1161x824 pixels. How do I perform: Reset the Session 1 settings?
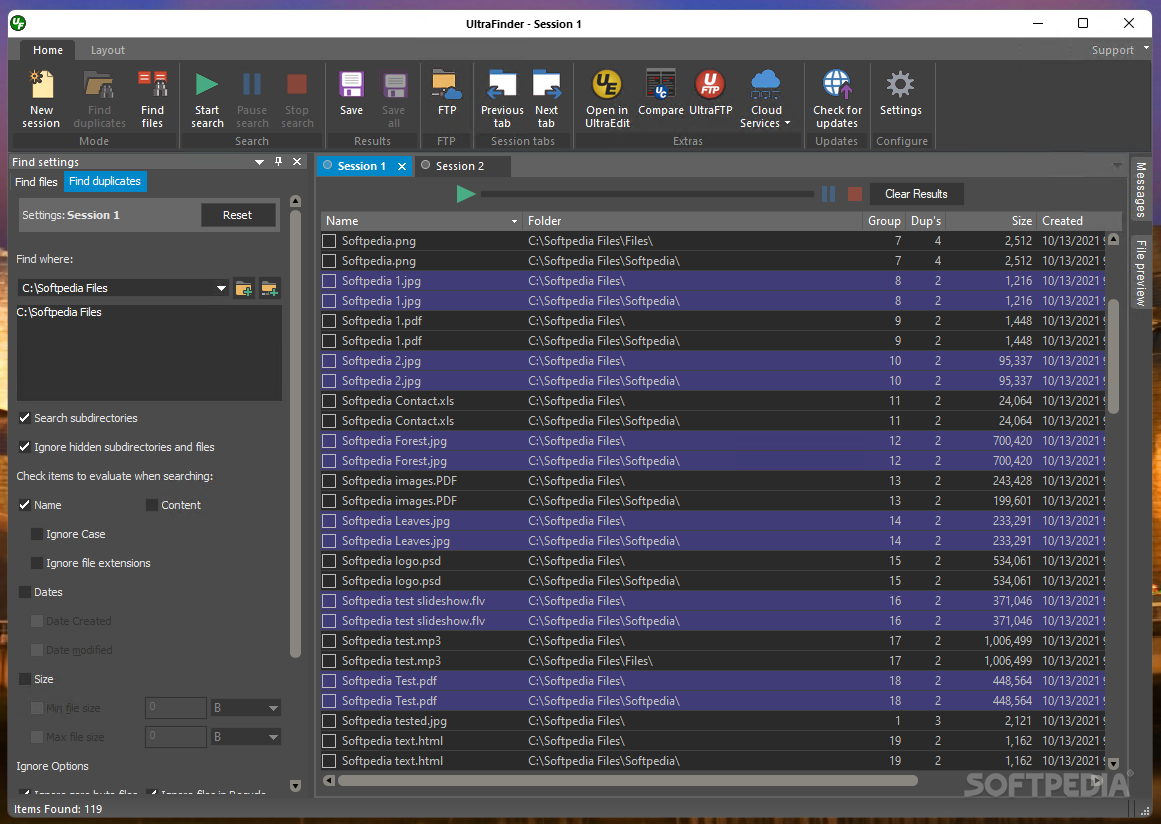click(x=238, y=215)
